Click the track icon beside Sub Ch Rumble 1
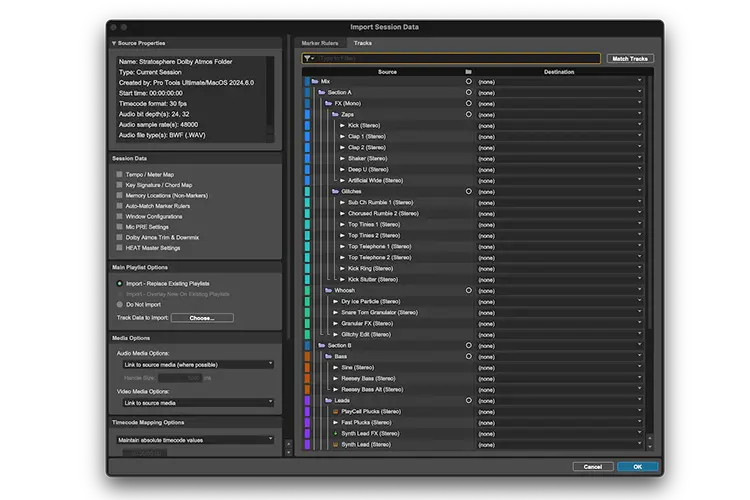 (342, 202)
